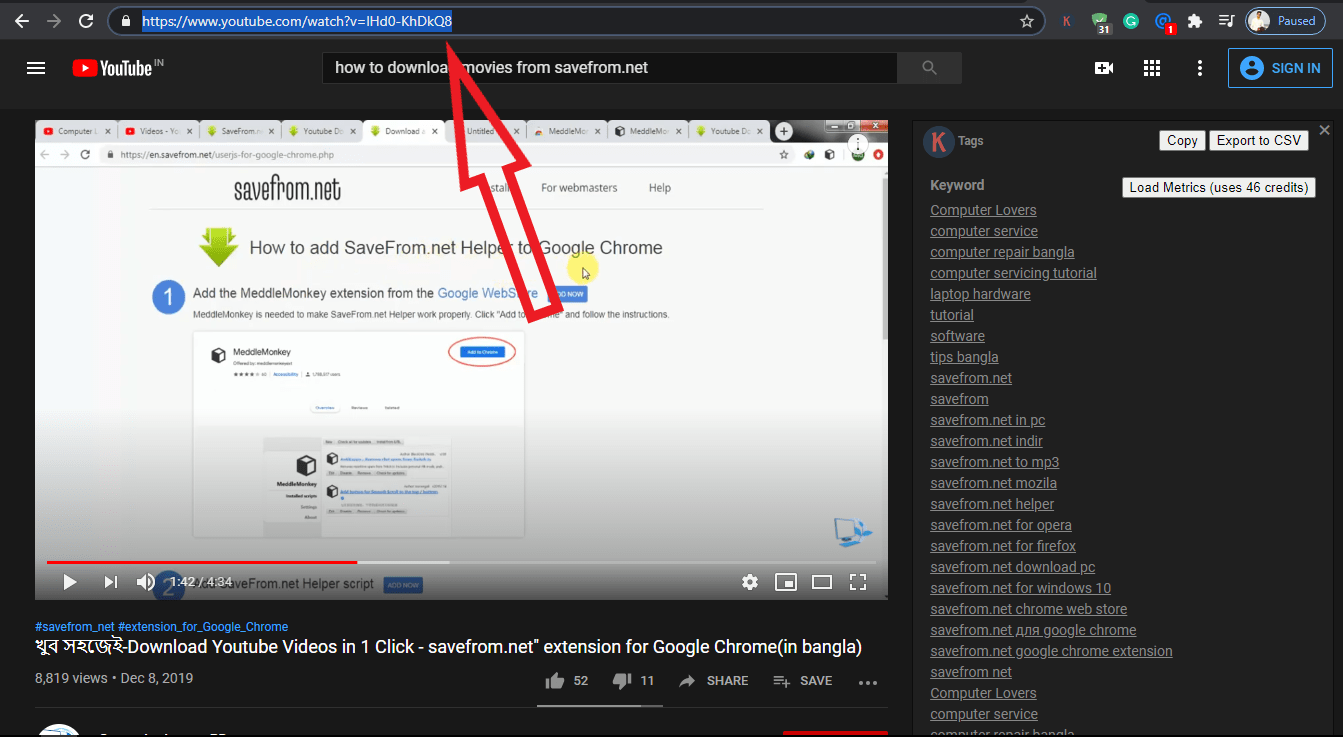1343x737 pixels.
Task: Click Export to CSV button
Action: coord(1259,141)
